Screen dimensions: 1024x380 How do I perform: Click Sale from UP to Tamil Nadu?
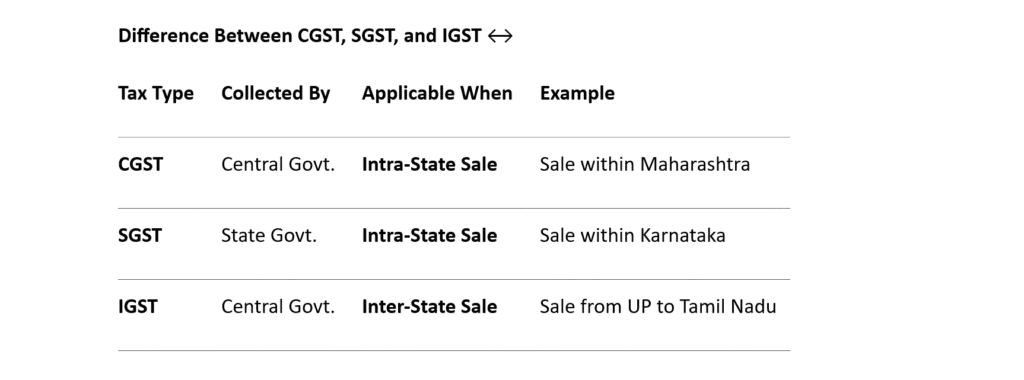[658, 307]
